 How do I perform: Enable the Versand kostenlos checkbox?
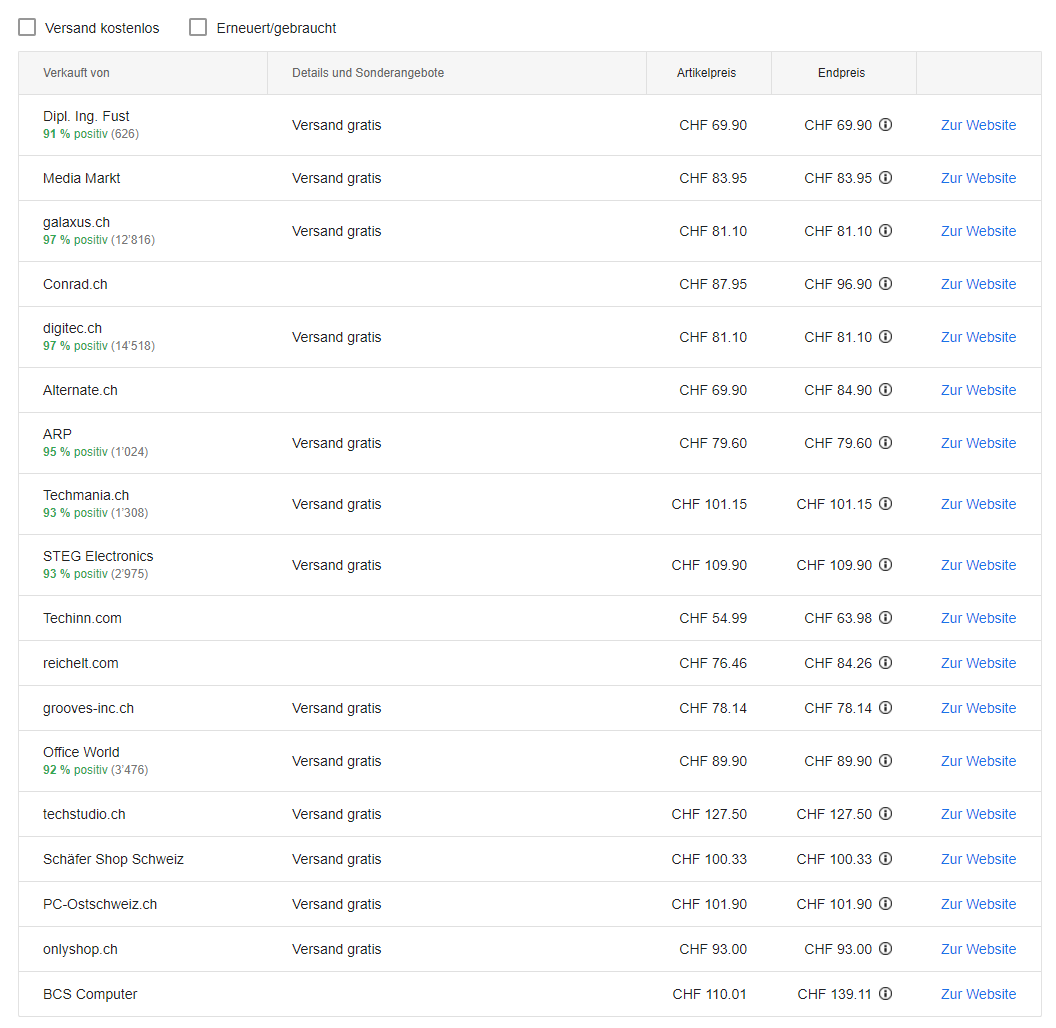point(28,28)
